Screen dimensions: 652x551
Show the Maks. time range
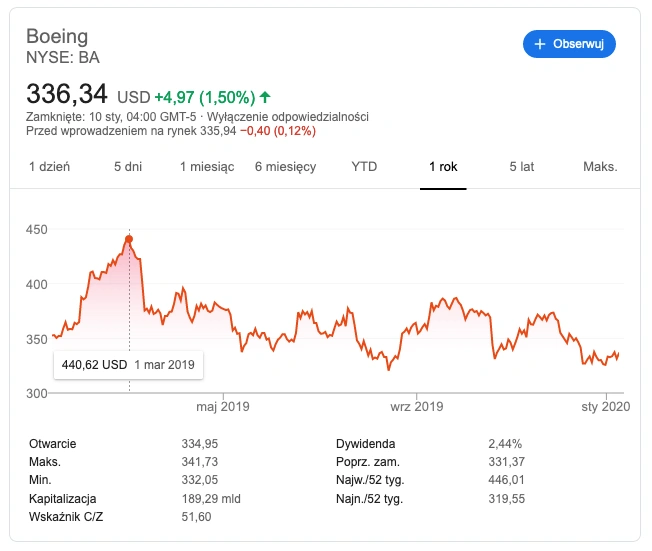click(x=600, y=167)
